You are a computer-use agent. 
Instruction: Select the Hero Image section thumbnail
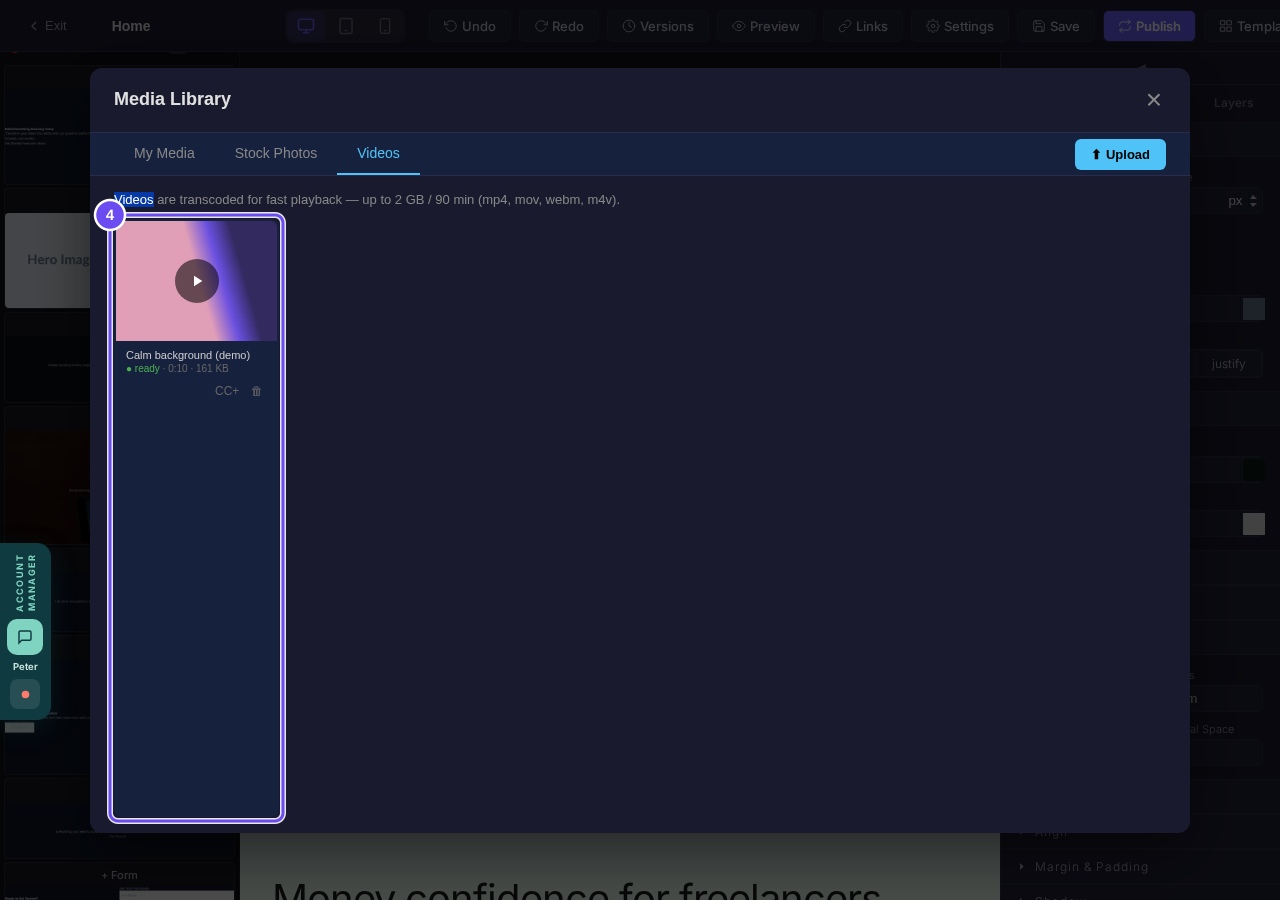tap(48, 260)
